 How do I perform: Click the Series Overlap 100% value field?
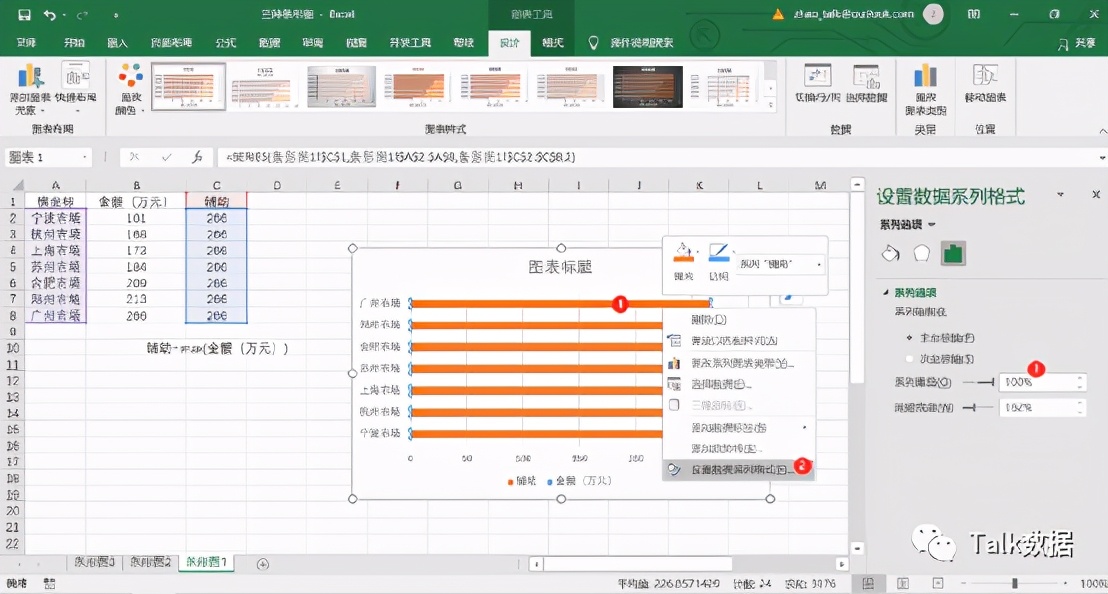(x=1037, y=382)
